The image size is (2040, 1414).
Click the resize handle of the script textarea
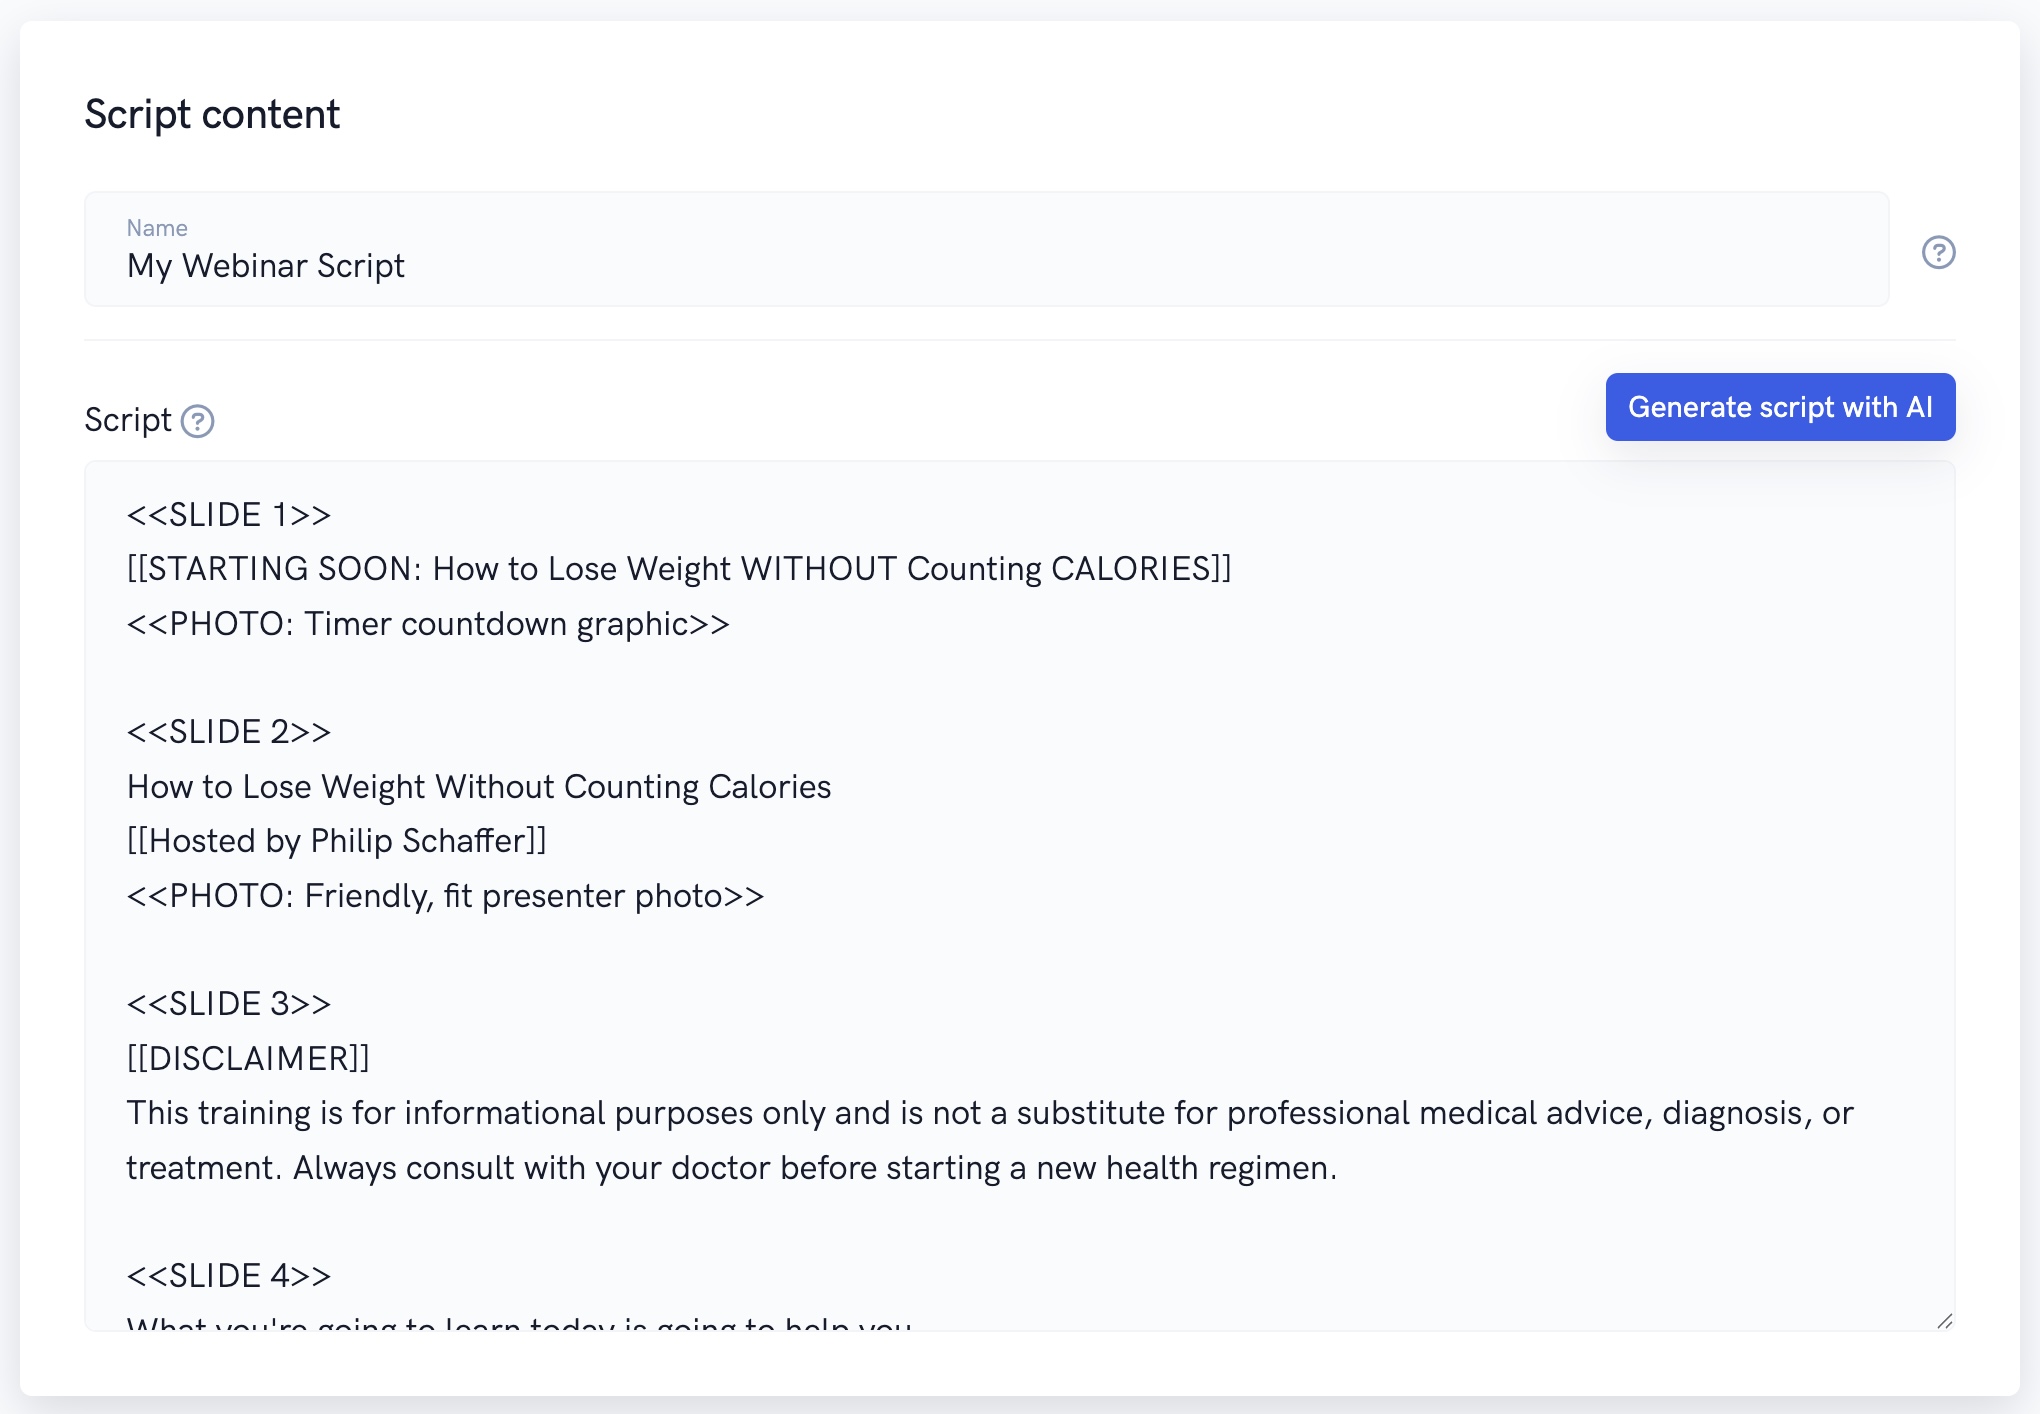point(1944,1321)
